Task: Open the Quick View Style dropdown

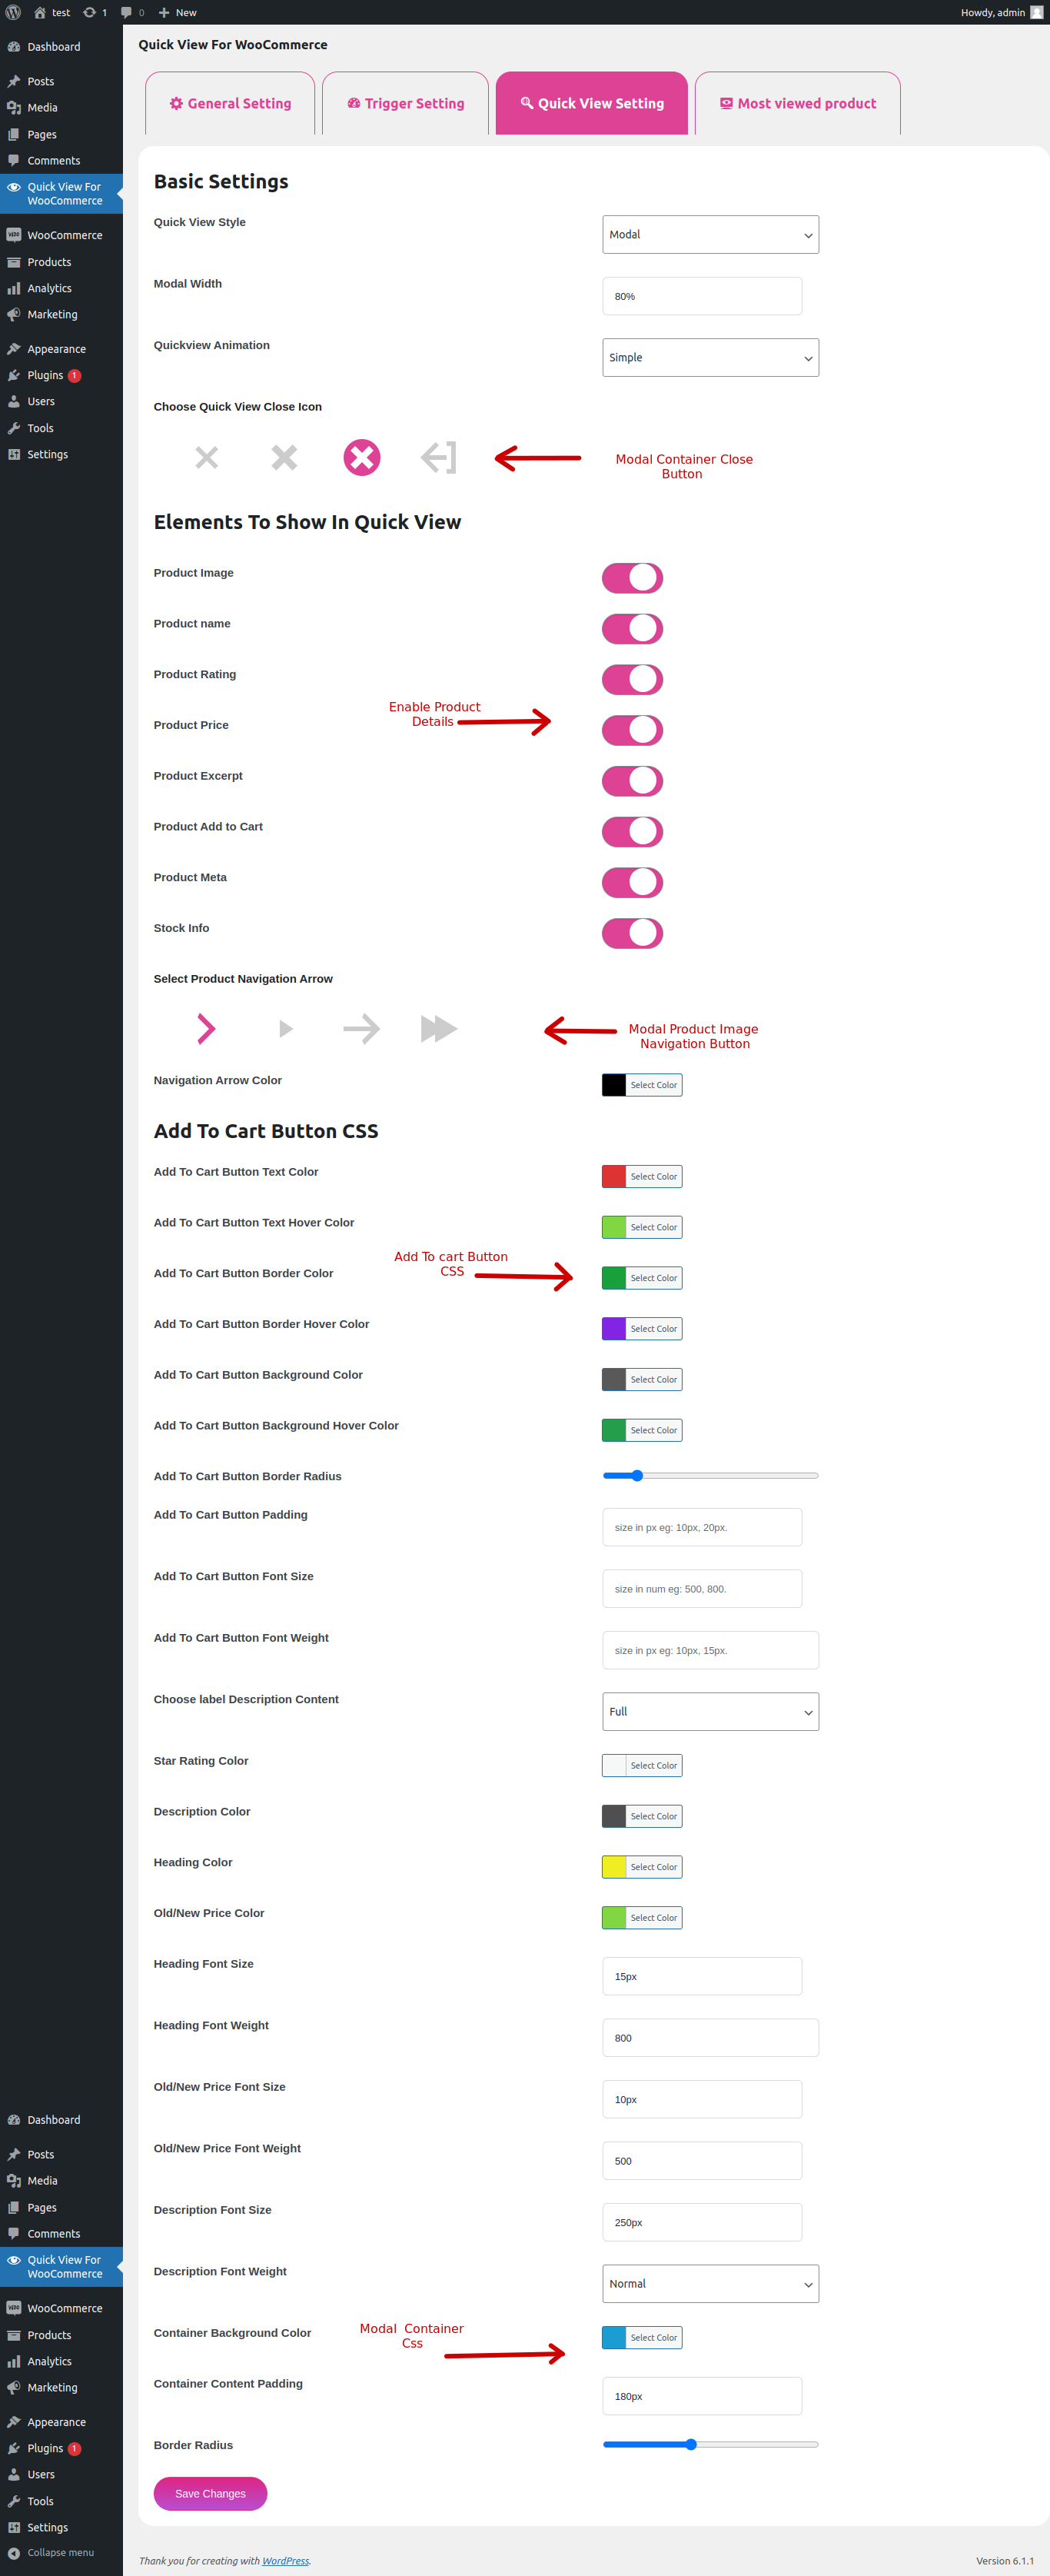Action: 710,235
